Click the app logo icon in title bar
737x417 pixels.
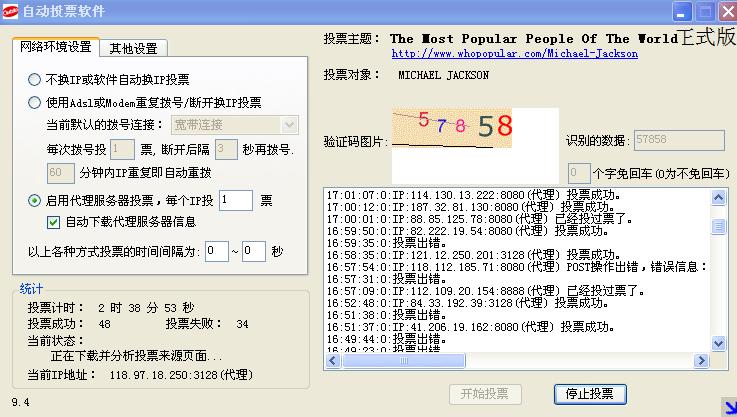coord(10,11)
